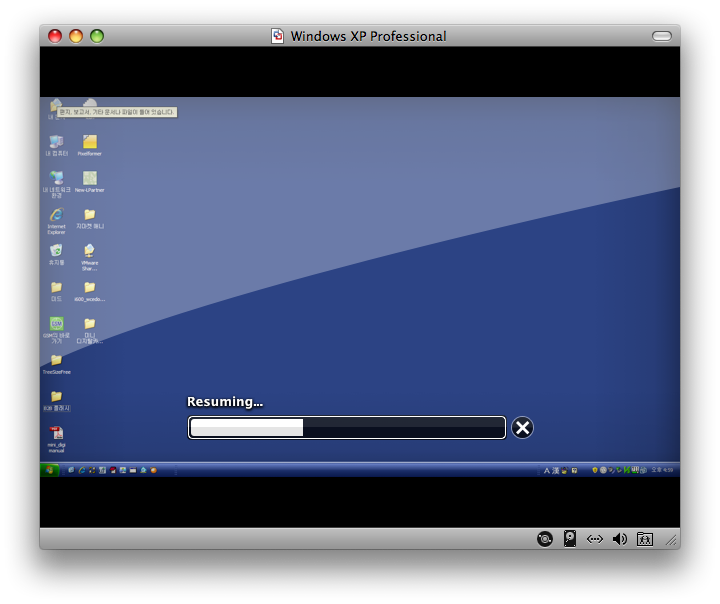Launch Internet Explorer from quick launch
Image resolution: width=720 pixels, height=604 pixels.
(82, 470)
